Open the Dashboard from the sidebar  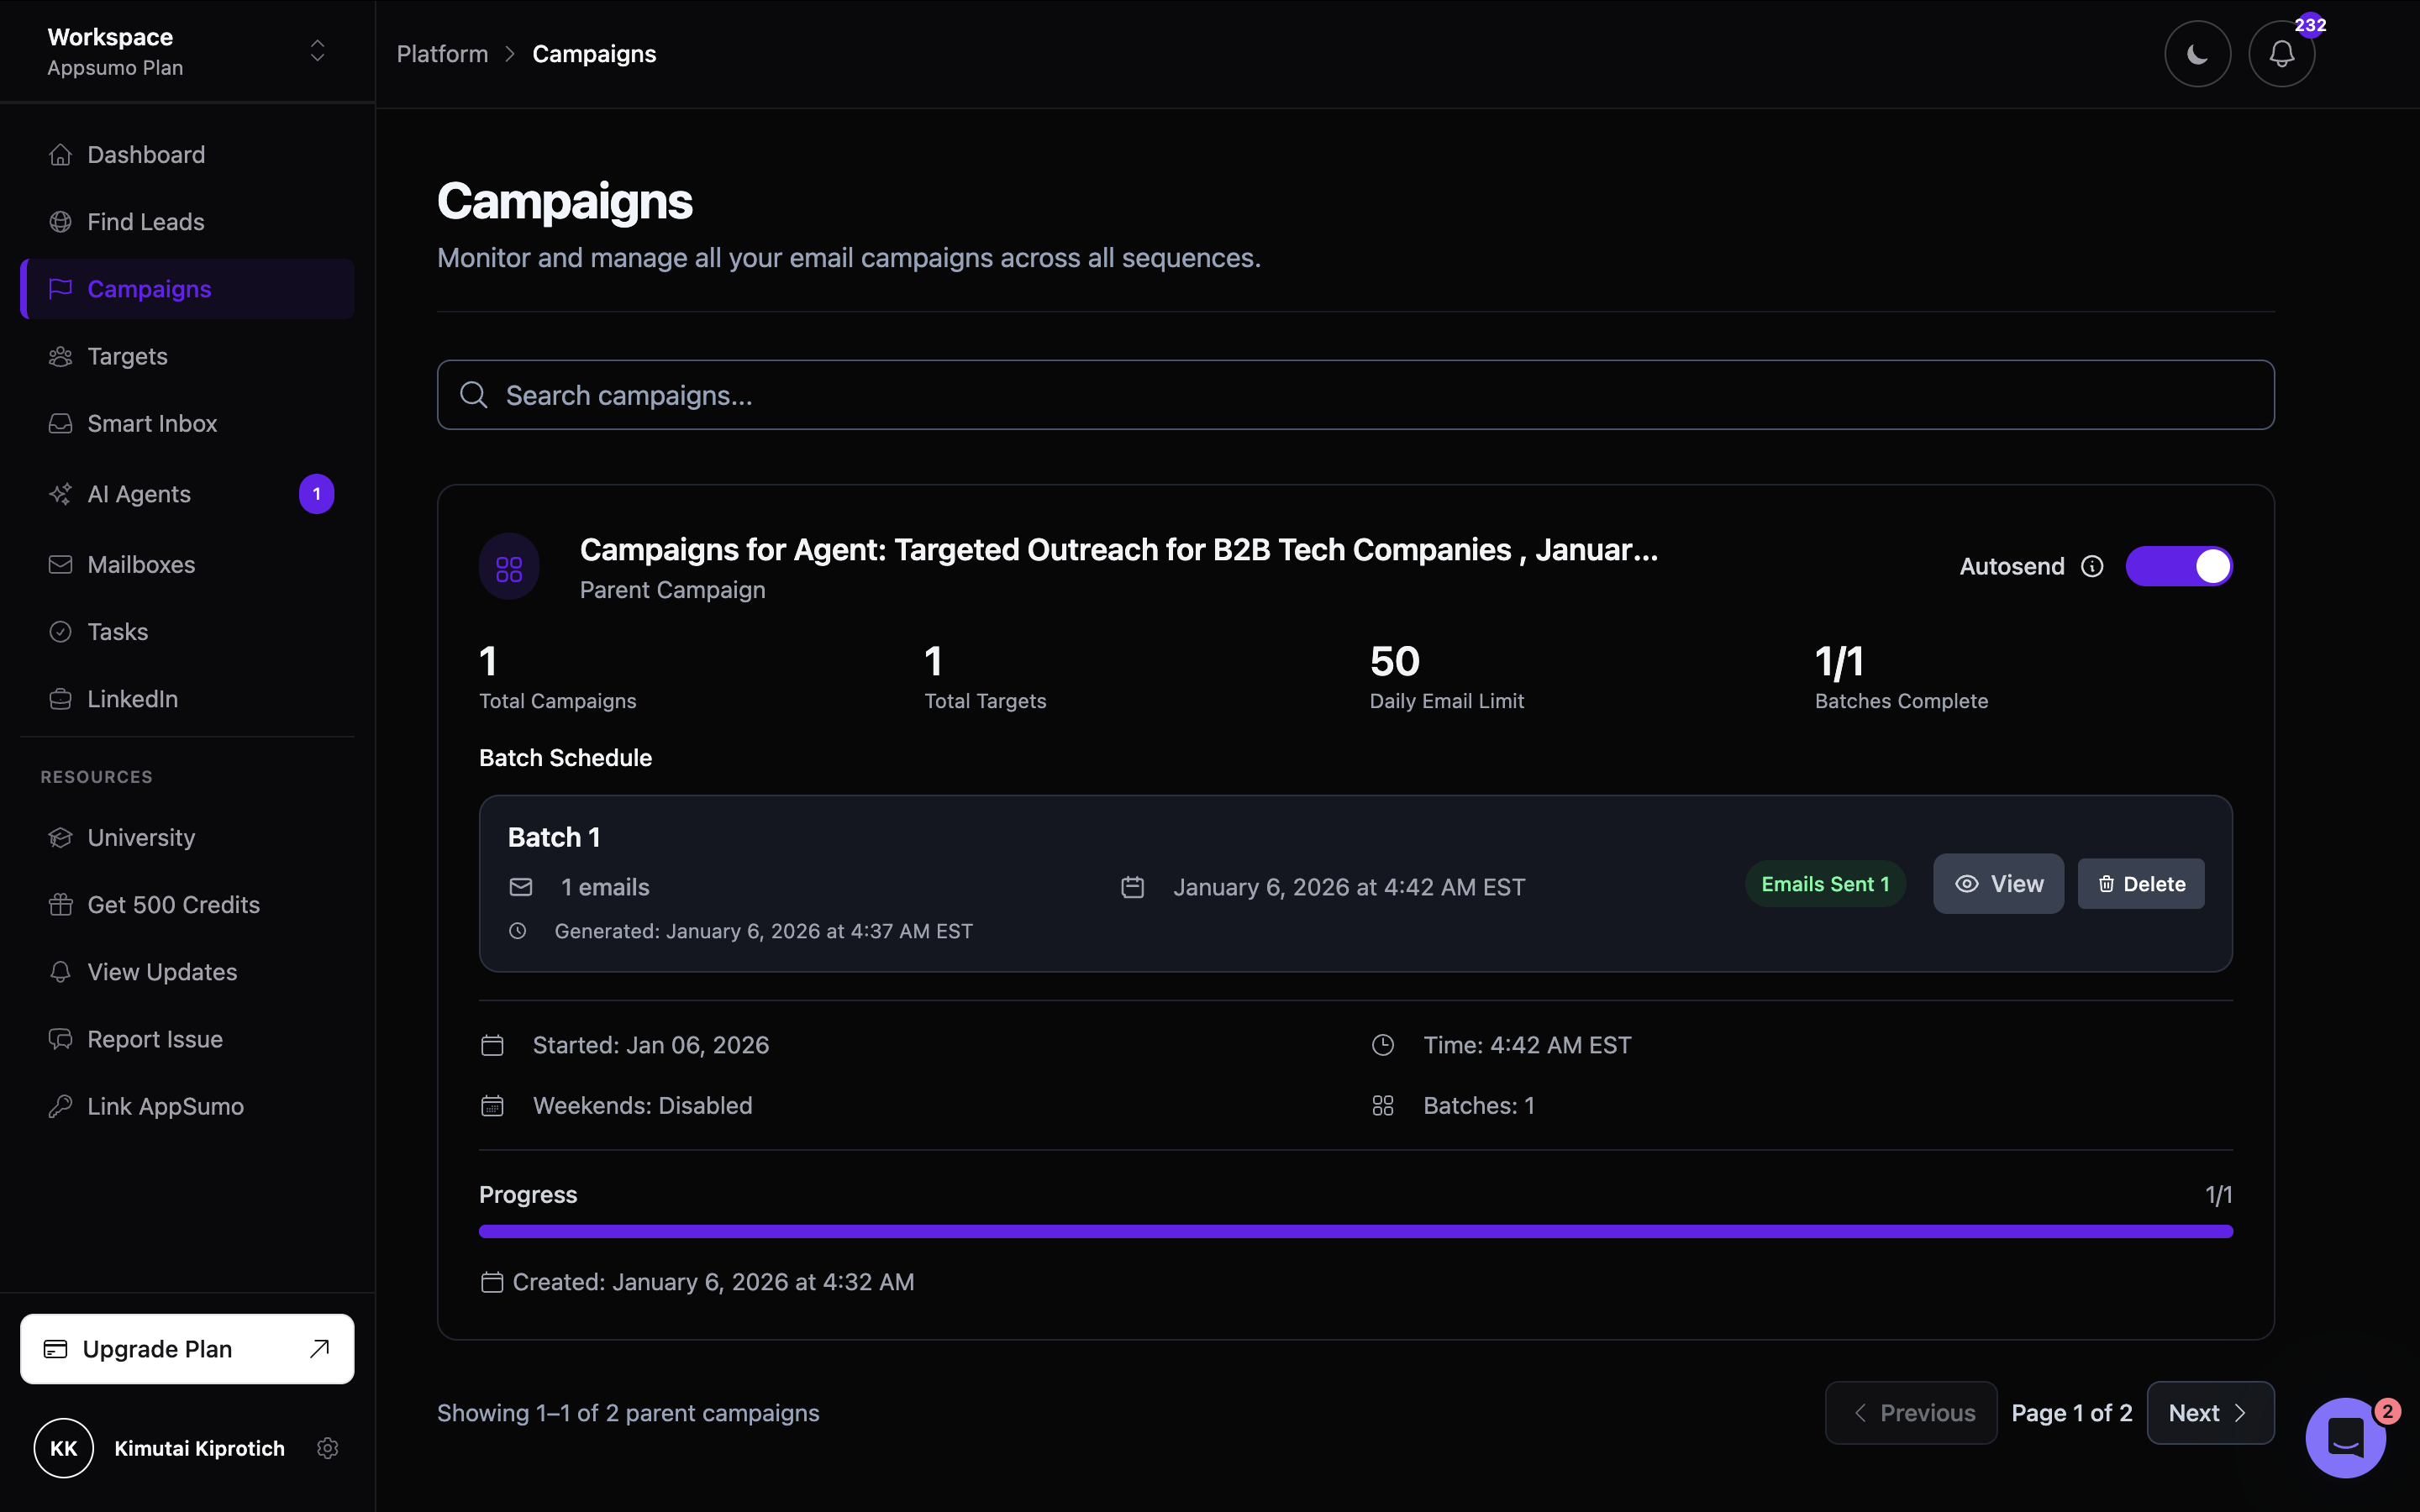pyautogui.click(x=145, y=154)
